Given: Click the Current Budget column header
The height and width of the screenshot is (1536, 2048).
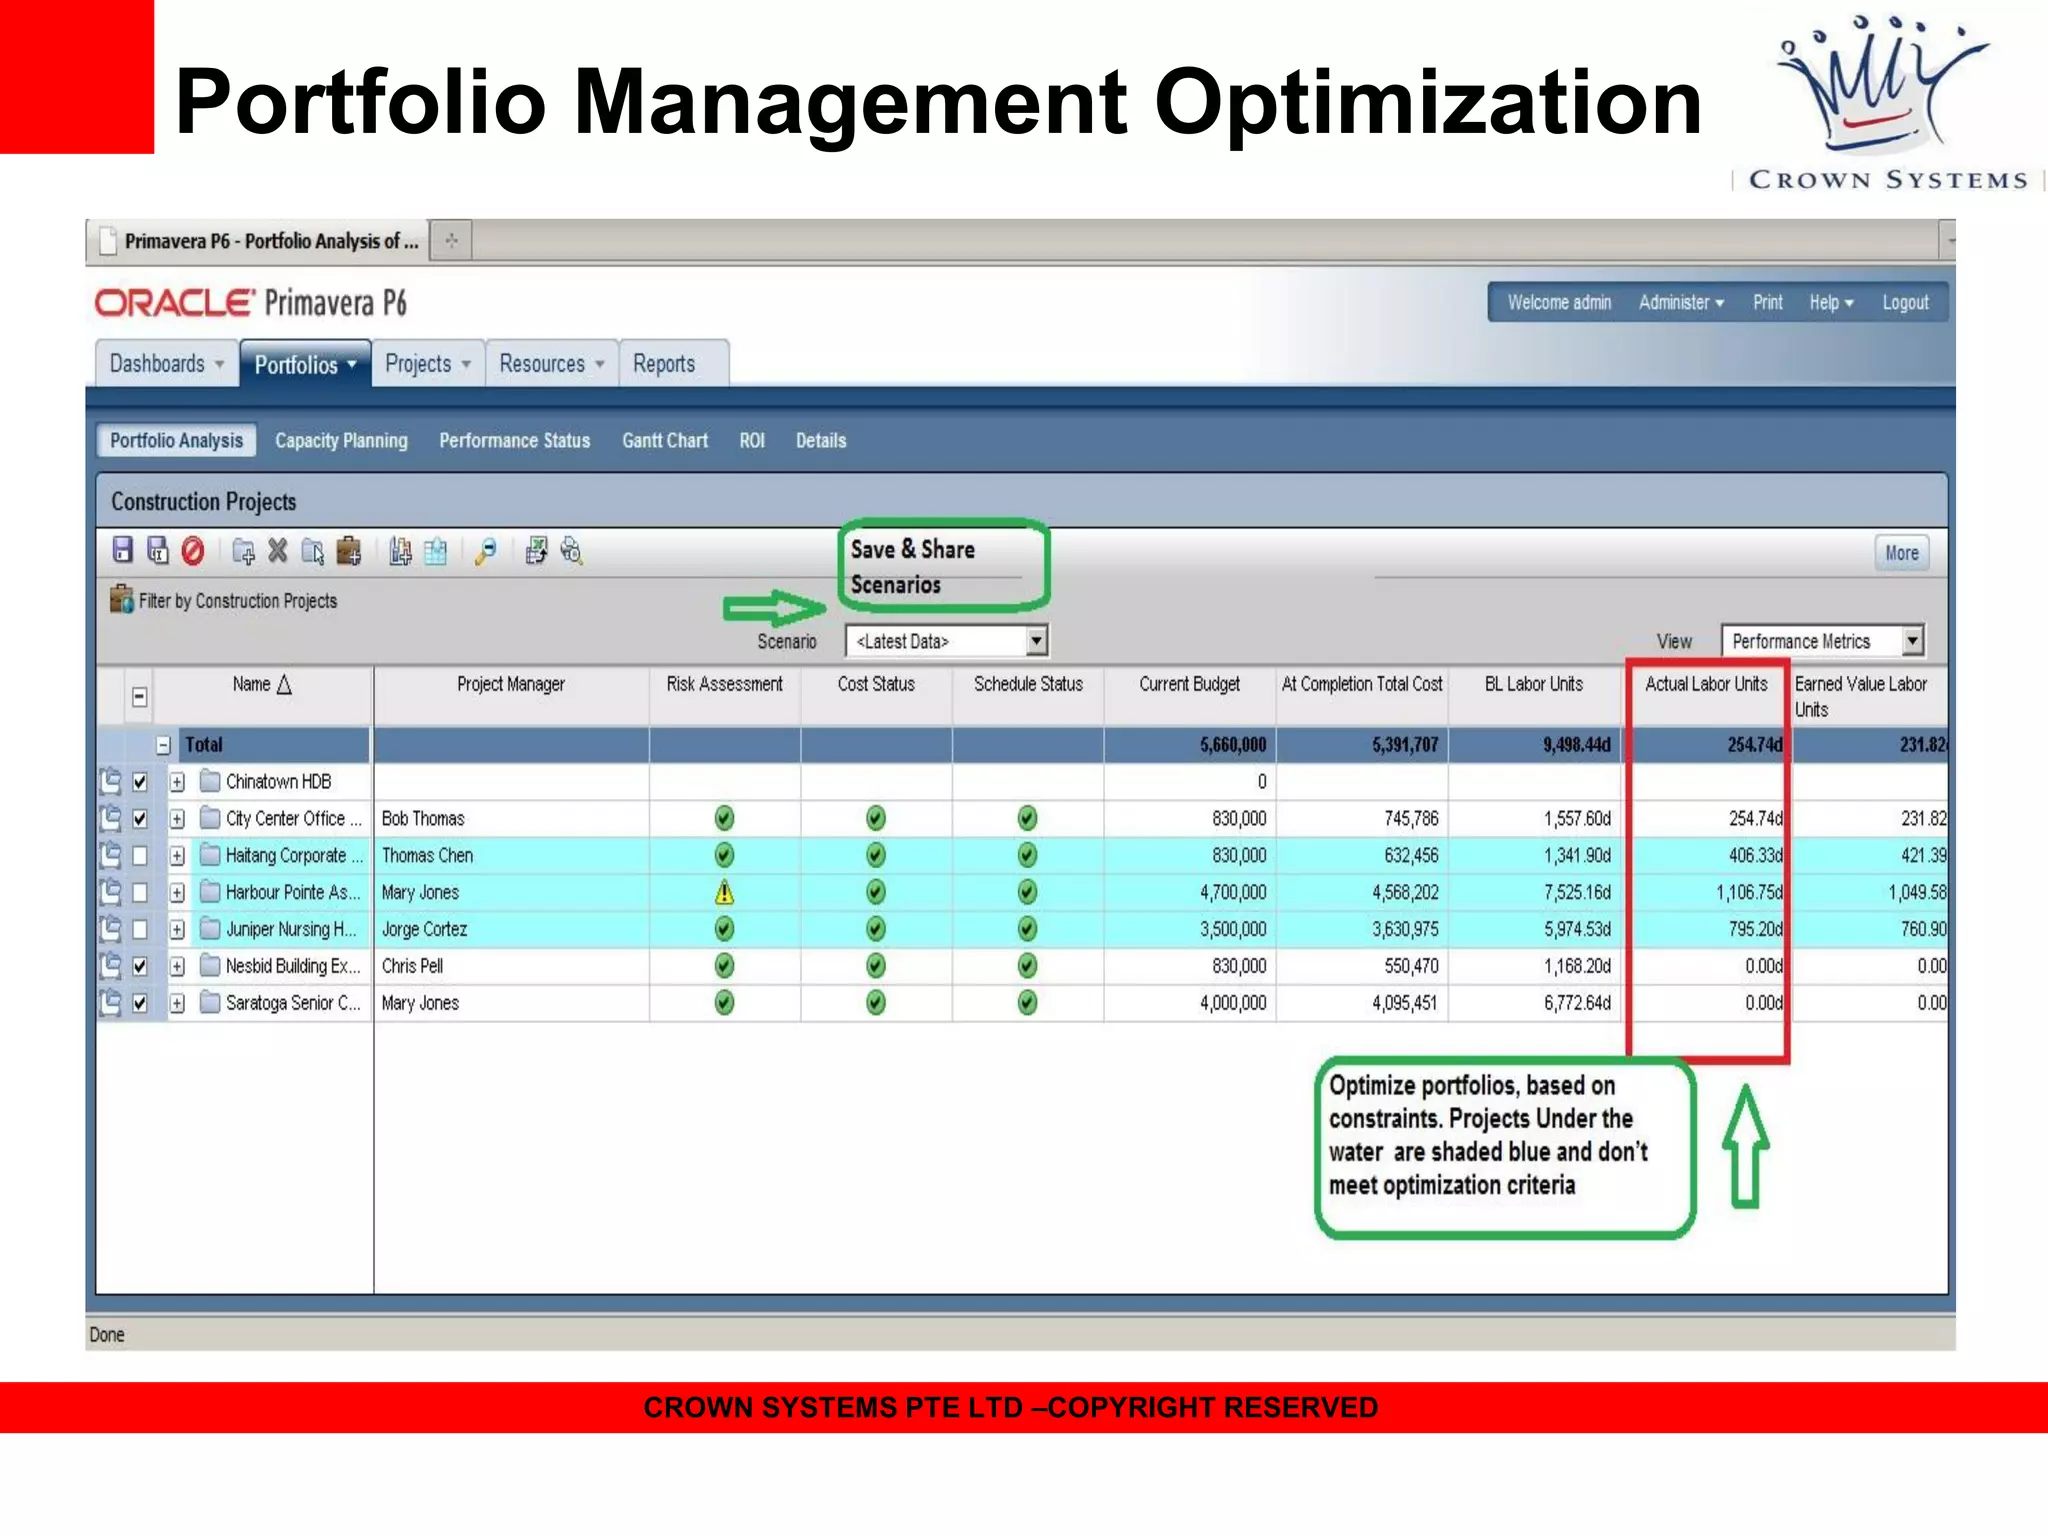Looking at the screenshot, I should [x=1189, y=684].
